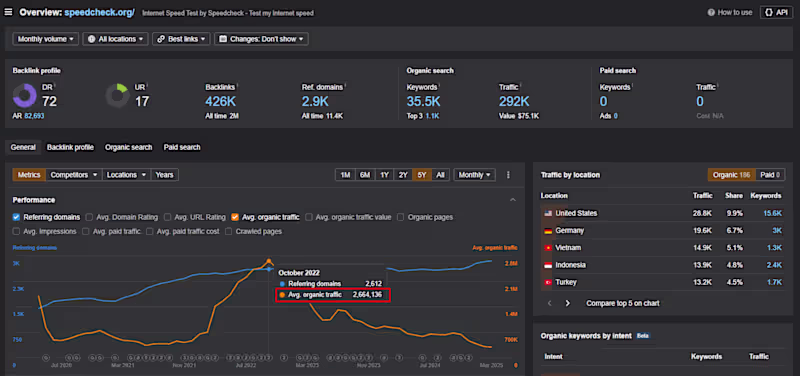The width and height of the screenshot is (800, 376).
Task: Go to previous locations page arrow
Action: [549, 303]
